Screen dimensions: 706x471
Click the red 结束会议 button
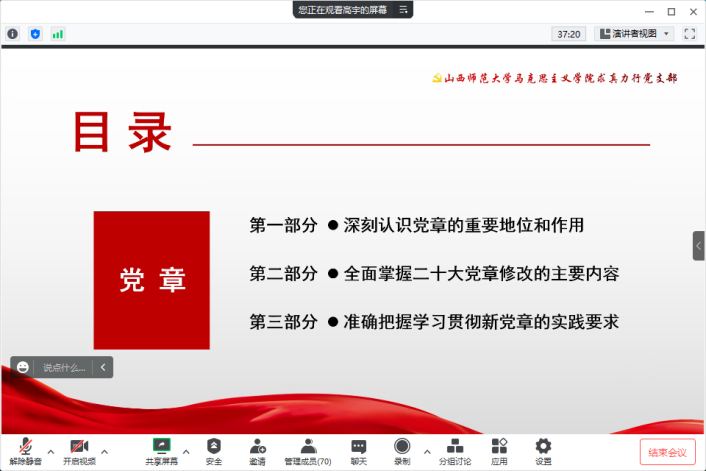[667, 453]
